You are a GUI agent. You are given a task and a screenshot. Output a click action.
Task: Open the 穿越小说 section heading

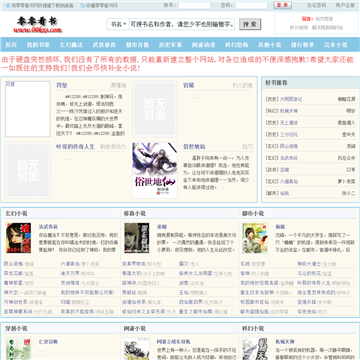click(x=16, y=329)
